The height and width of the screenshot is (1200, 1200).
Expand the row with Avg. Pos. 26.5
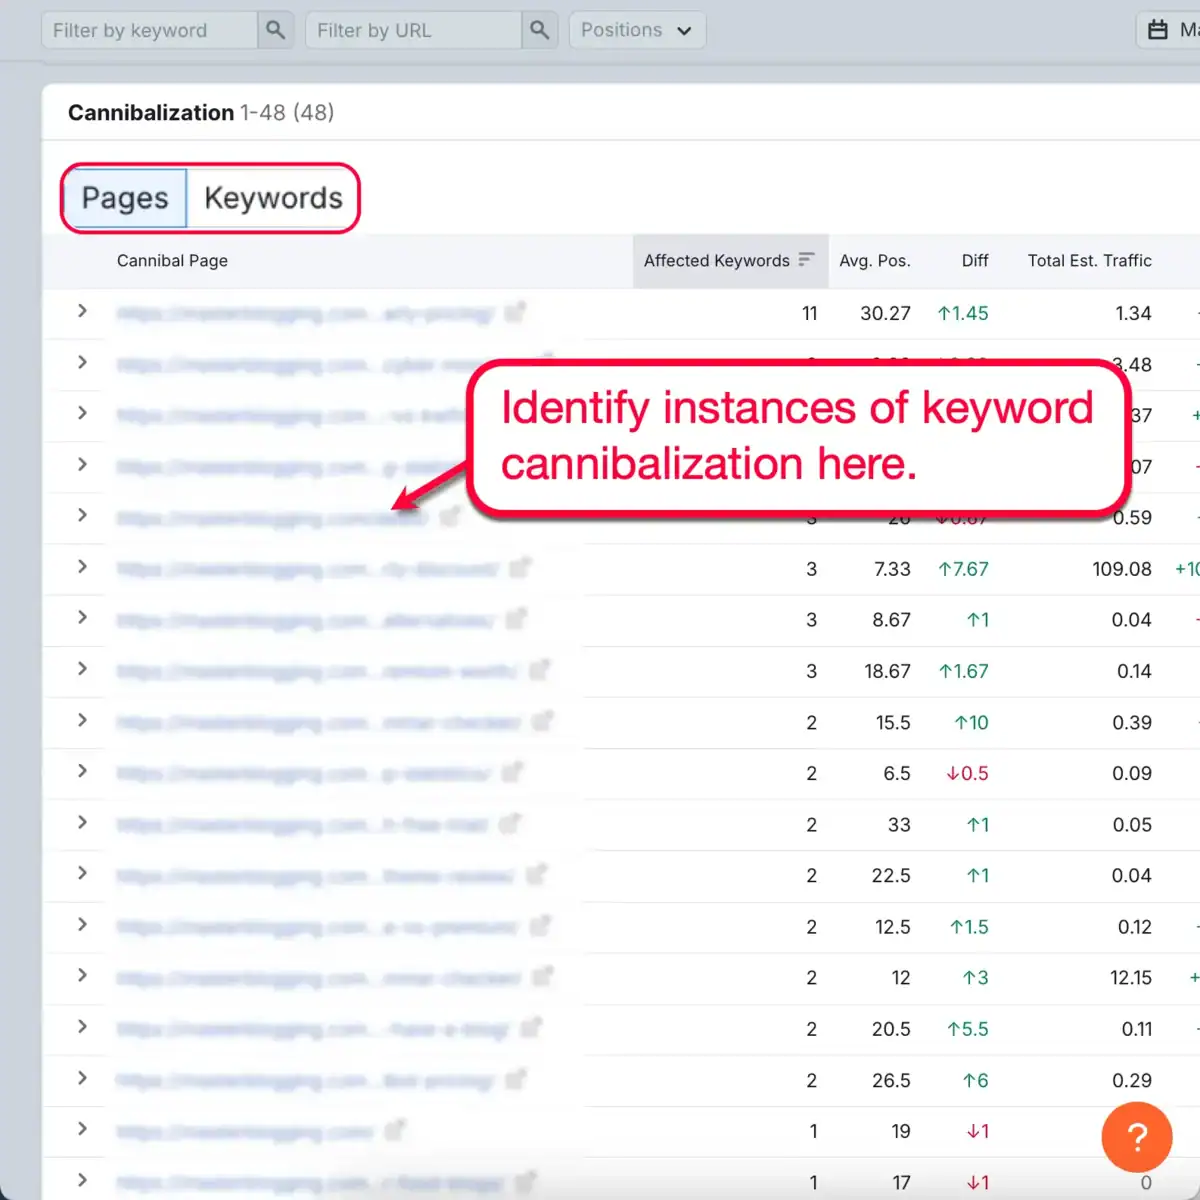pos(82,1078)
